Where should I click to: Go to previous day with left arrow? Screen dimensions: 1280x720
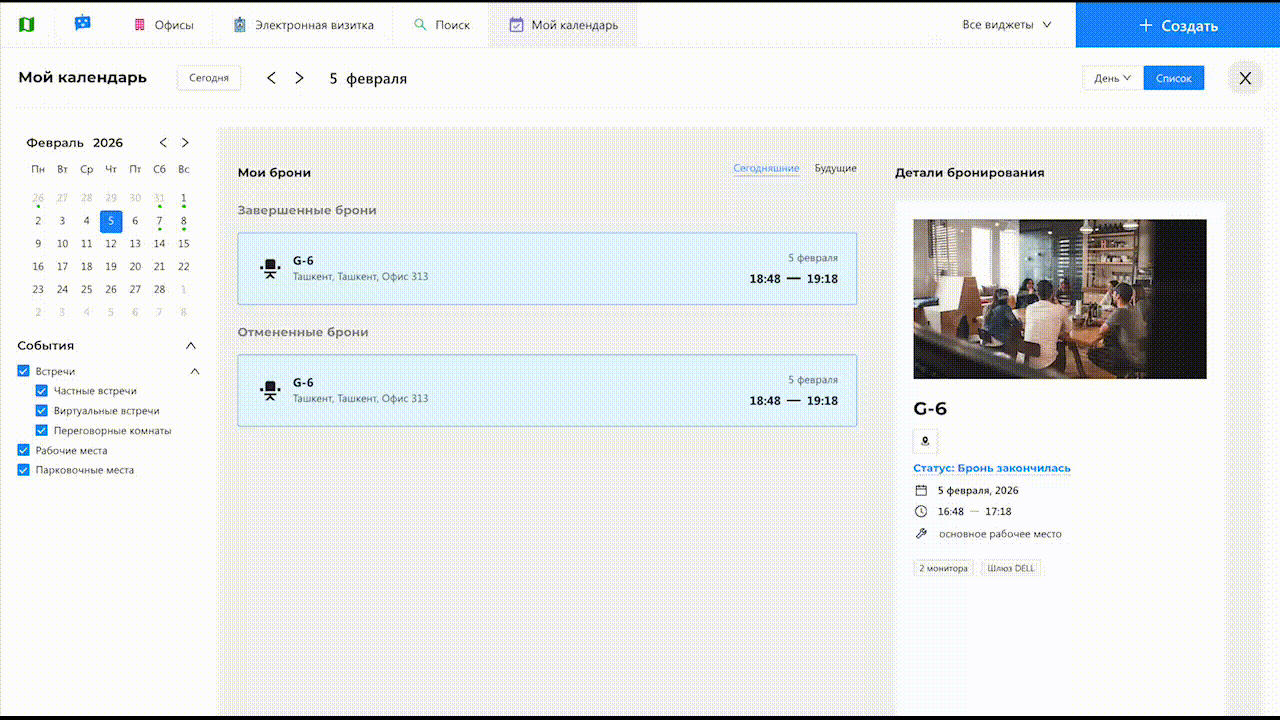tap(271, 78)
